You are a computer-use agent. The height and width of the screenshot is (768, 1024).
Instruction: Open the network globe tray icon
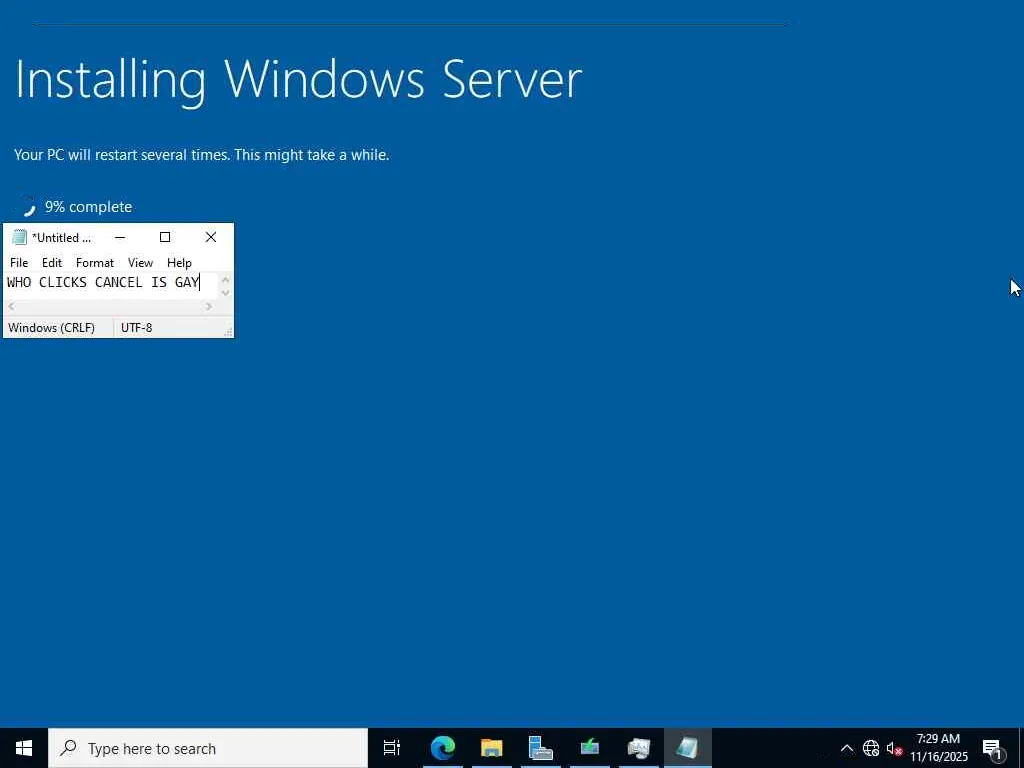871,748
